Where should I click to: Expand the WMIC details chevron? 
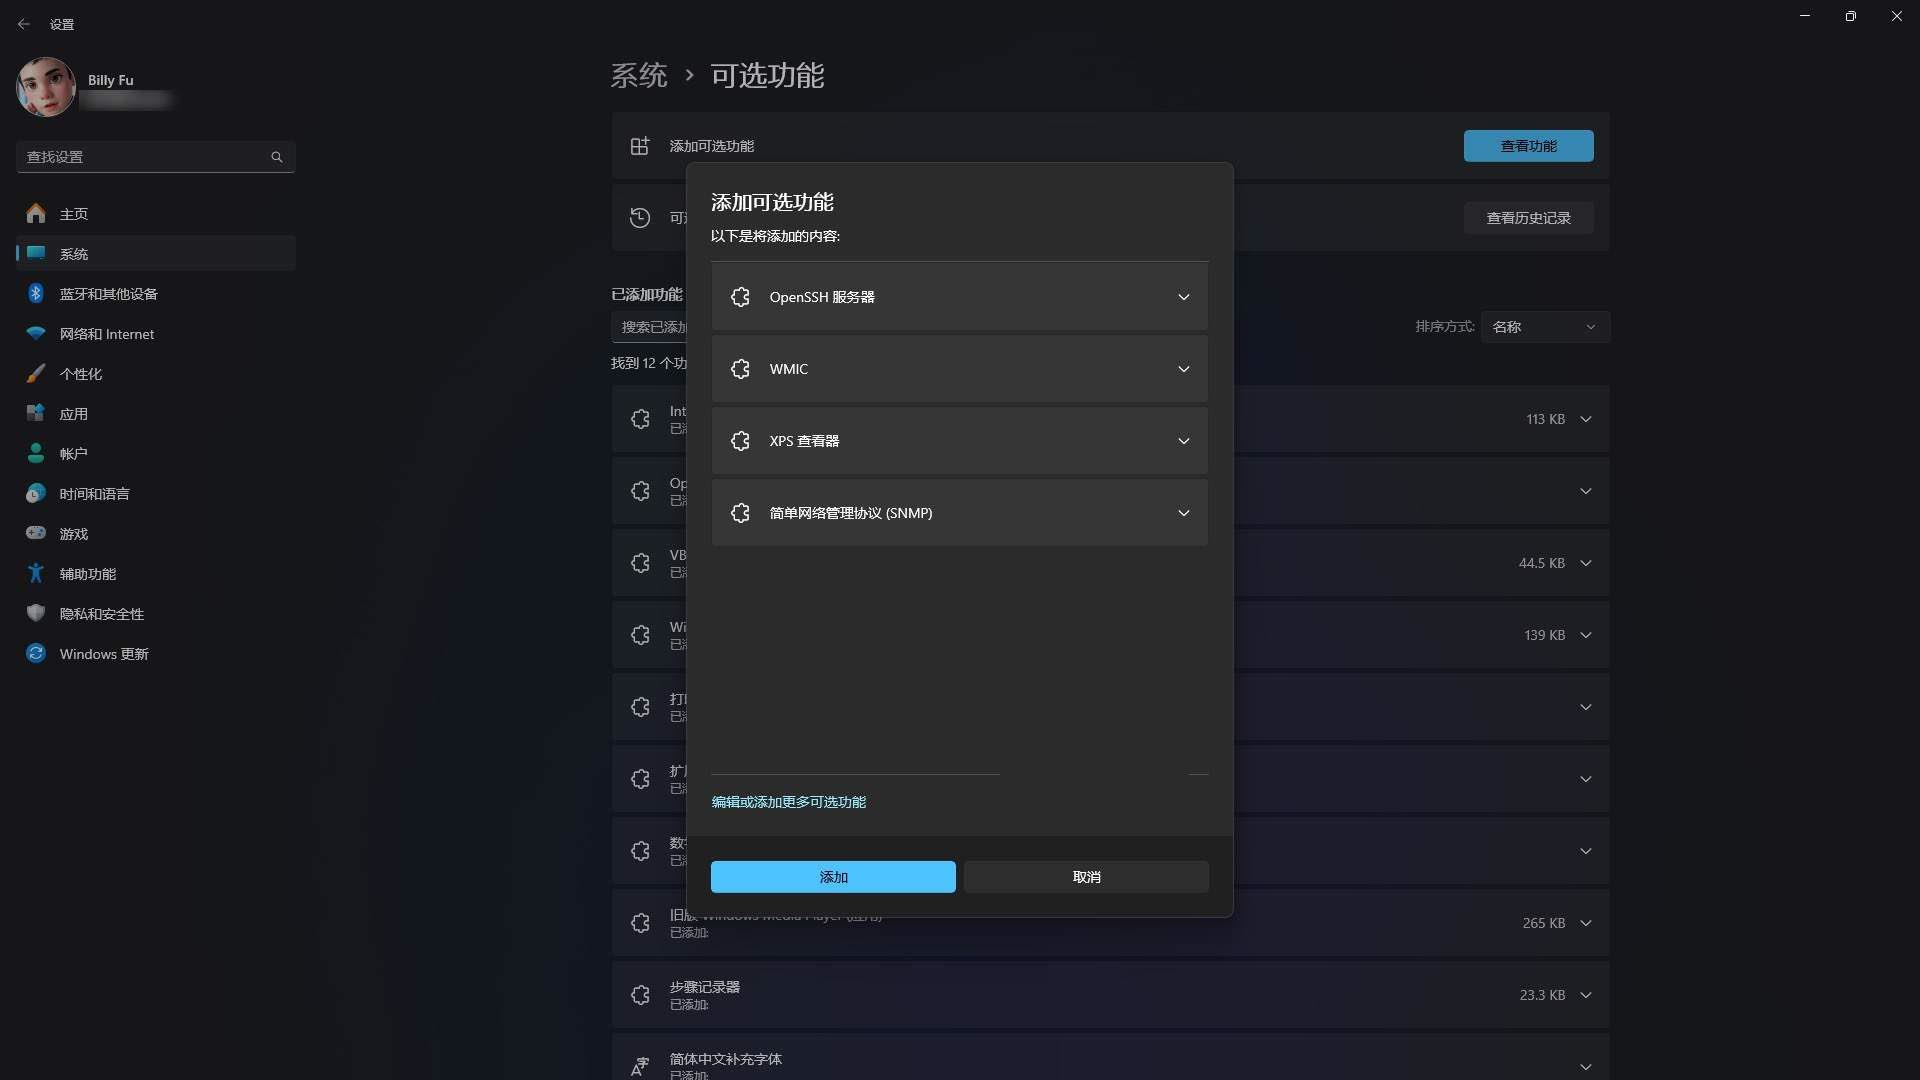[1183, 368]
